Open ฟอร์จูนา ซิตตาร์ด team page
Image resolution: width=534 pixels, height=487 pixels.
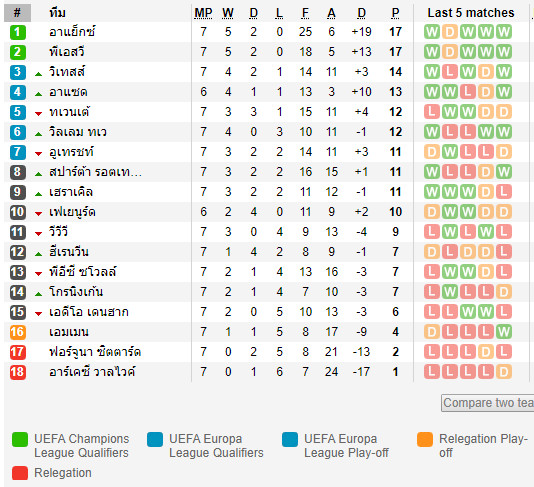pyautogui.click(x=95, y=352)
